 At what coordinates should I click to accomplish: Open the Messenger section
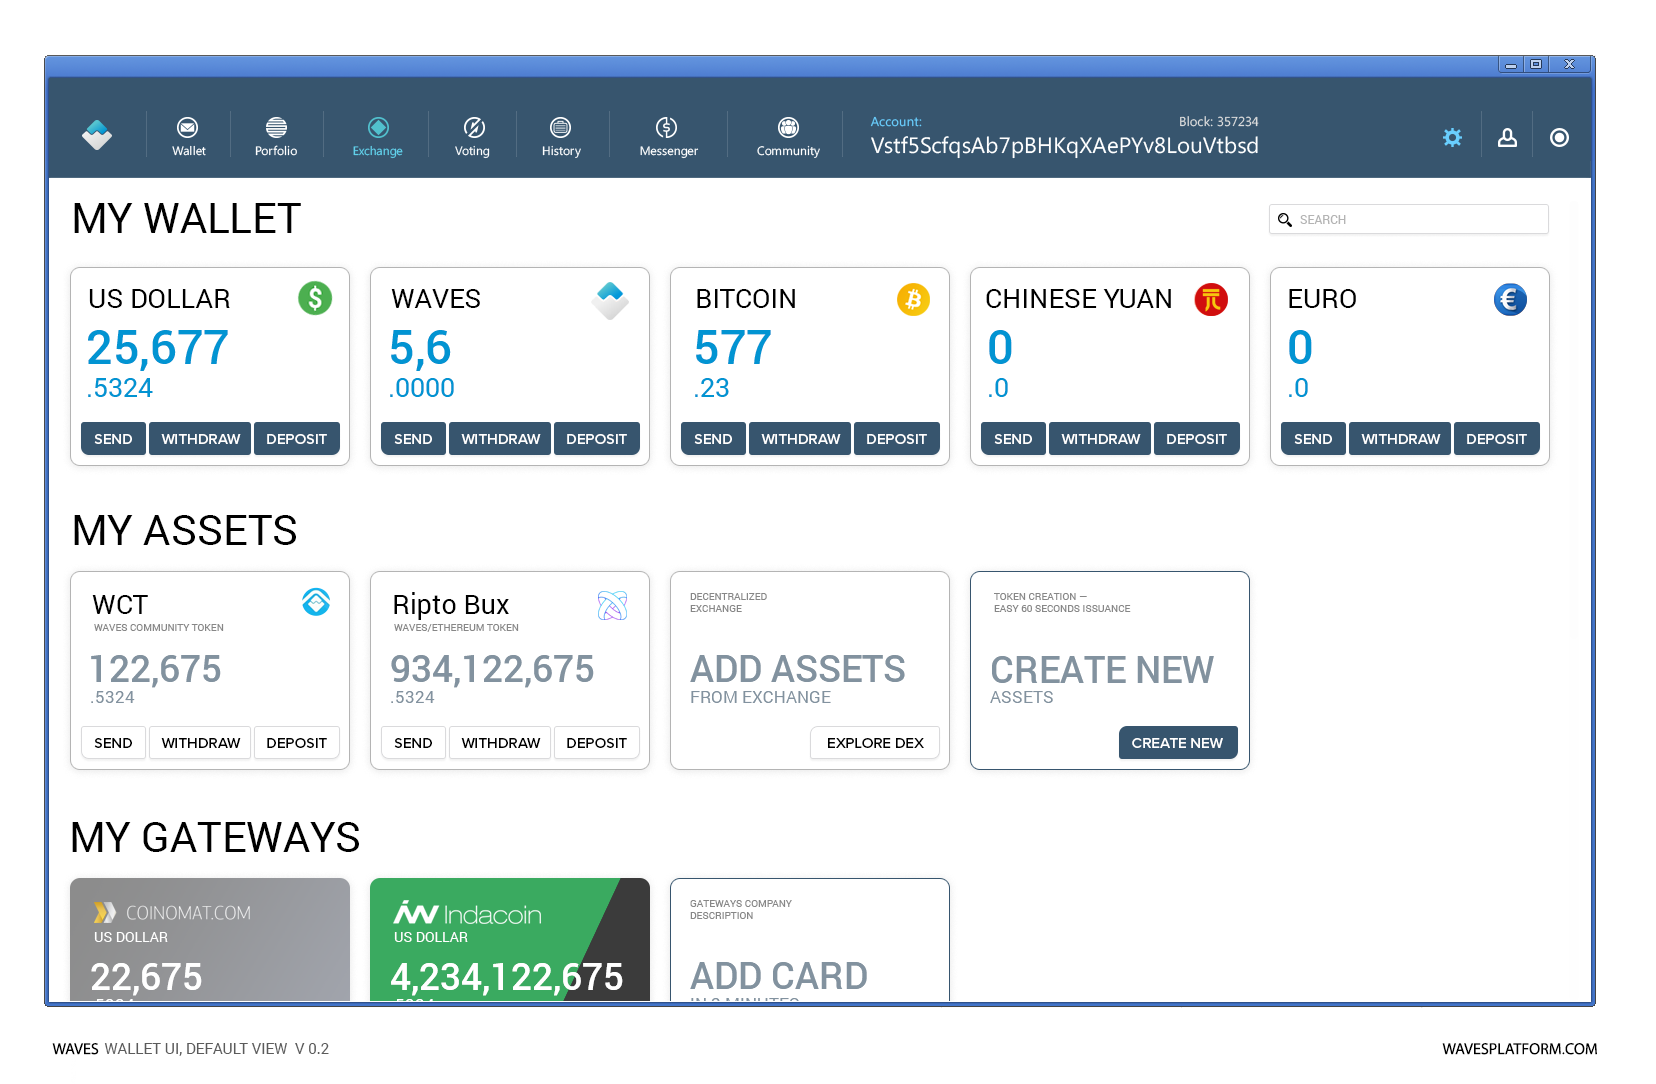[668, 137]
